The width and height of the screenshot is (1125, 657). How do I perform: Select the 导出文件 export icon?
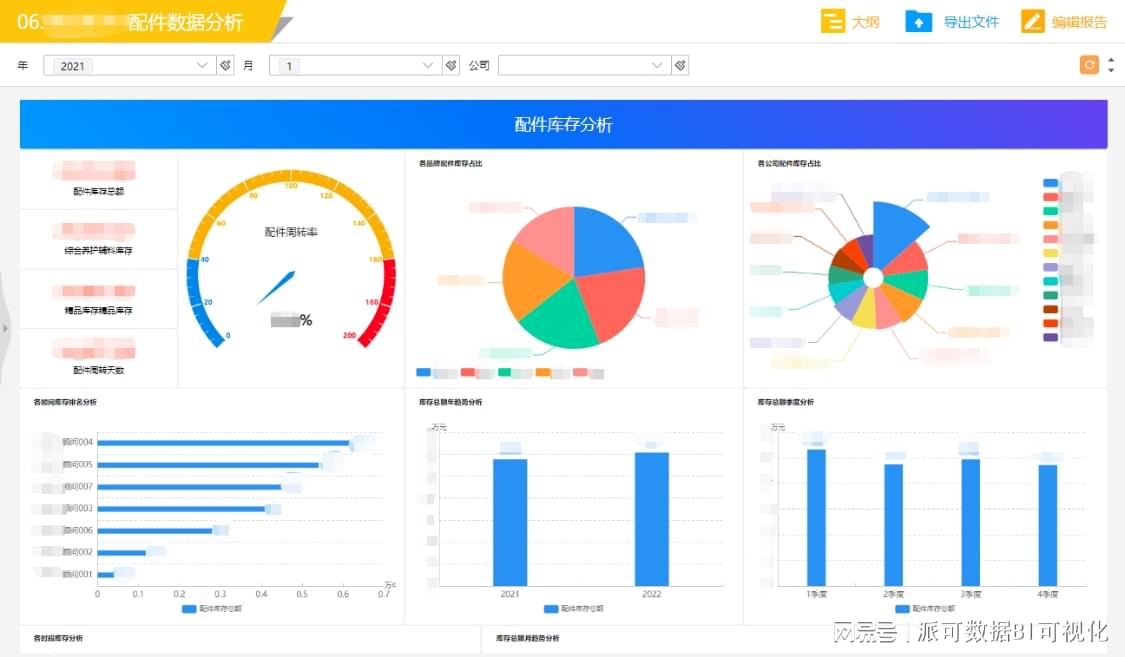point(919,20)
